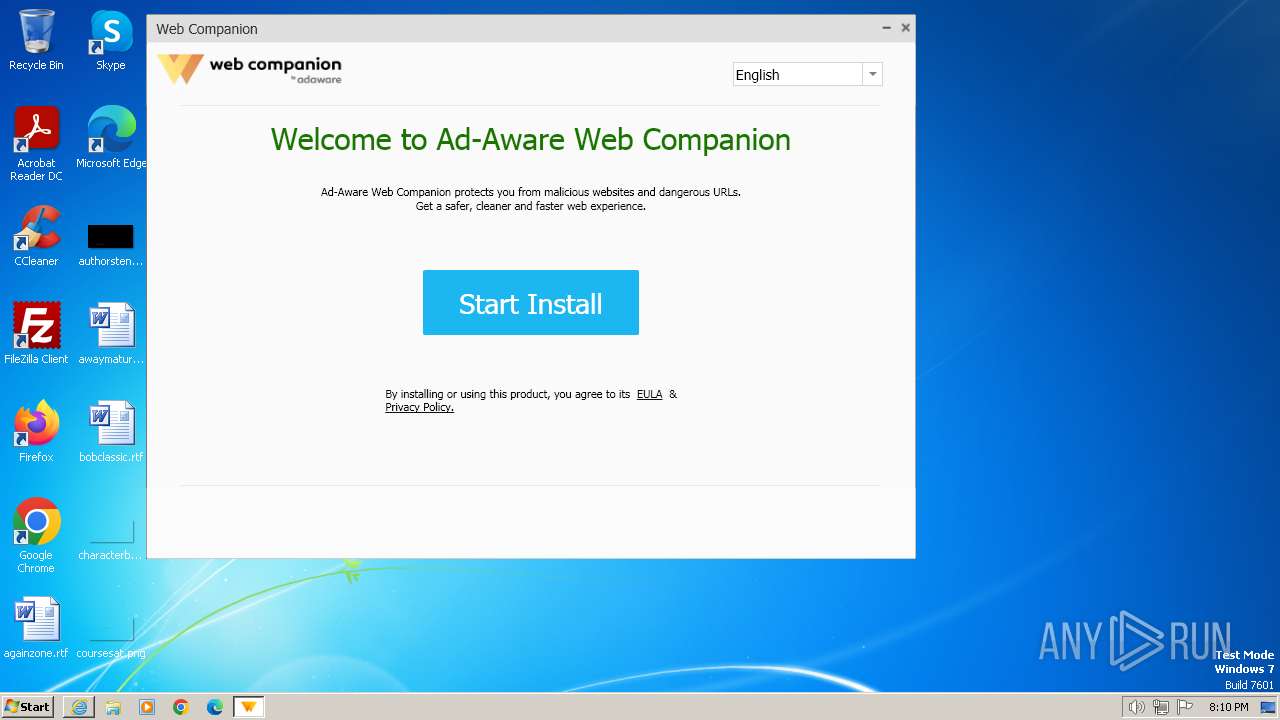This screenshot has width=1280, height=720.
Task: Open Chrome from the taskbar
Action: point(181,707)
